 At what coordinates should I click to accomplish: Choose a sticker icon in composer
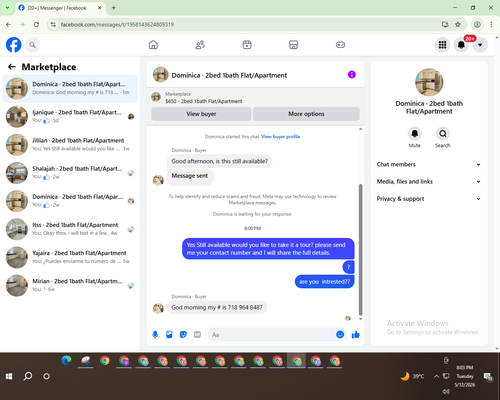pyautogui.click(x=183, y=334)
